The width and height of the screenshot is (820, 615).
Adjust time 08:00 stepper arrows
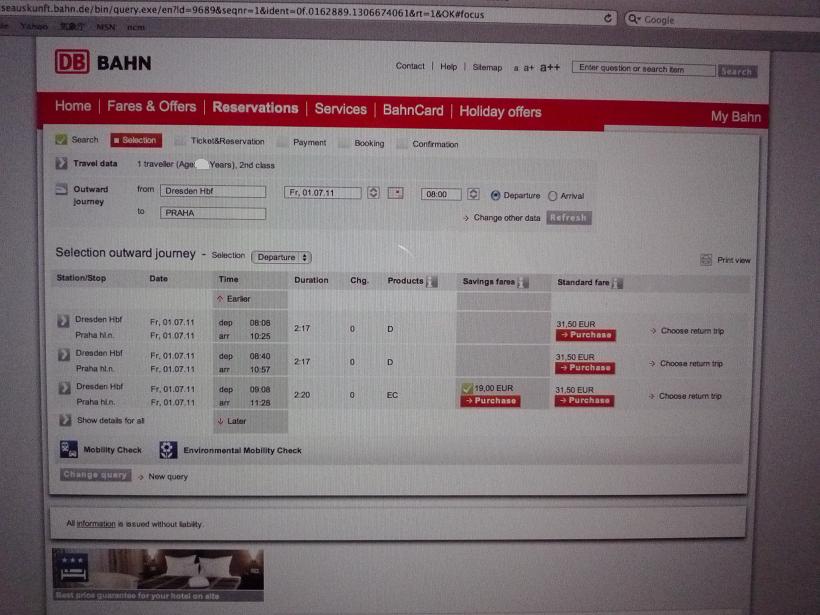coord(473,194)
